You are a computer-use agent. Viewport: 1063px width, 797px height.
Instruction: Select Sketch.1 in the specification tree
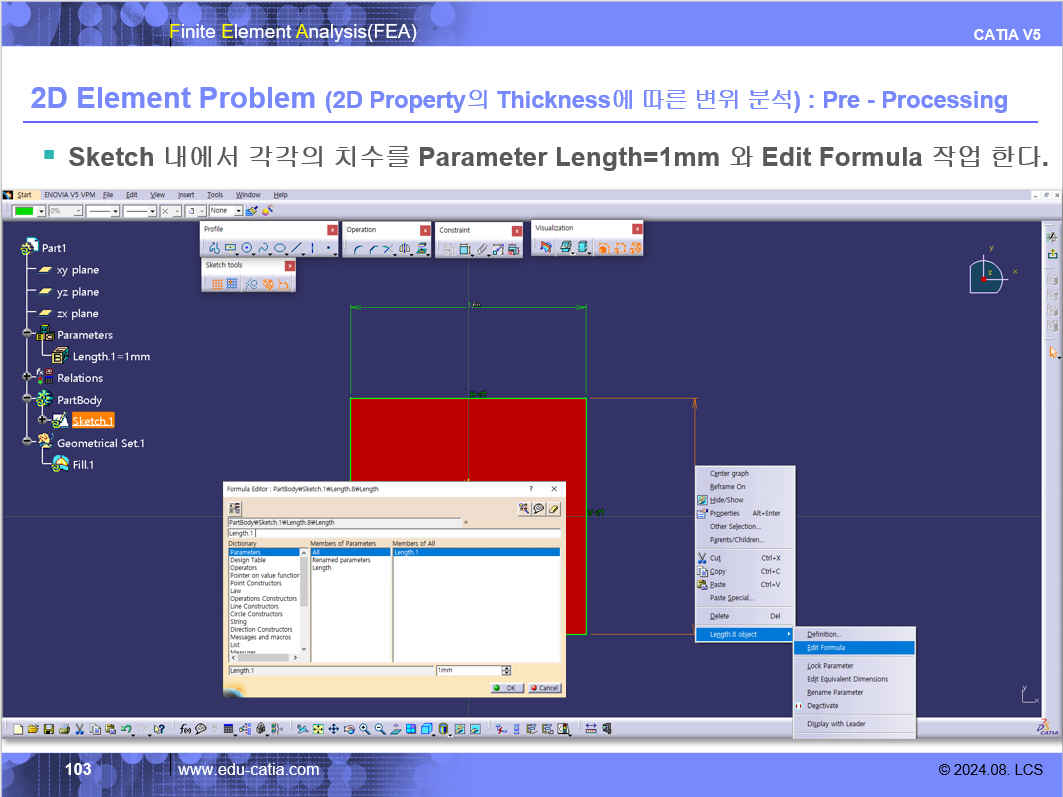(93, 421)
